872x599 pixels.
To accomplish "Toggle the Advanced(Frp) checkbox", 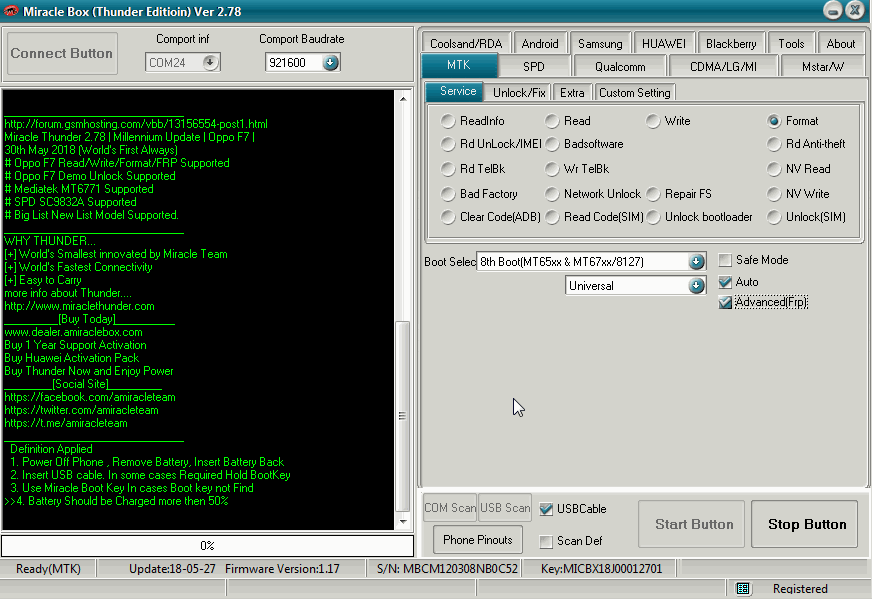I will tap(725, 303).
